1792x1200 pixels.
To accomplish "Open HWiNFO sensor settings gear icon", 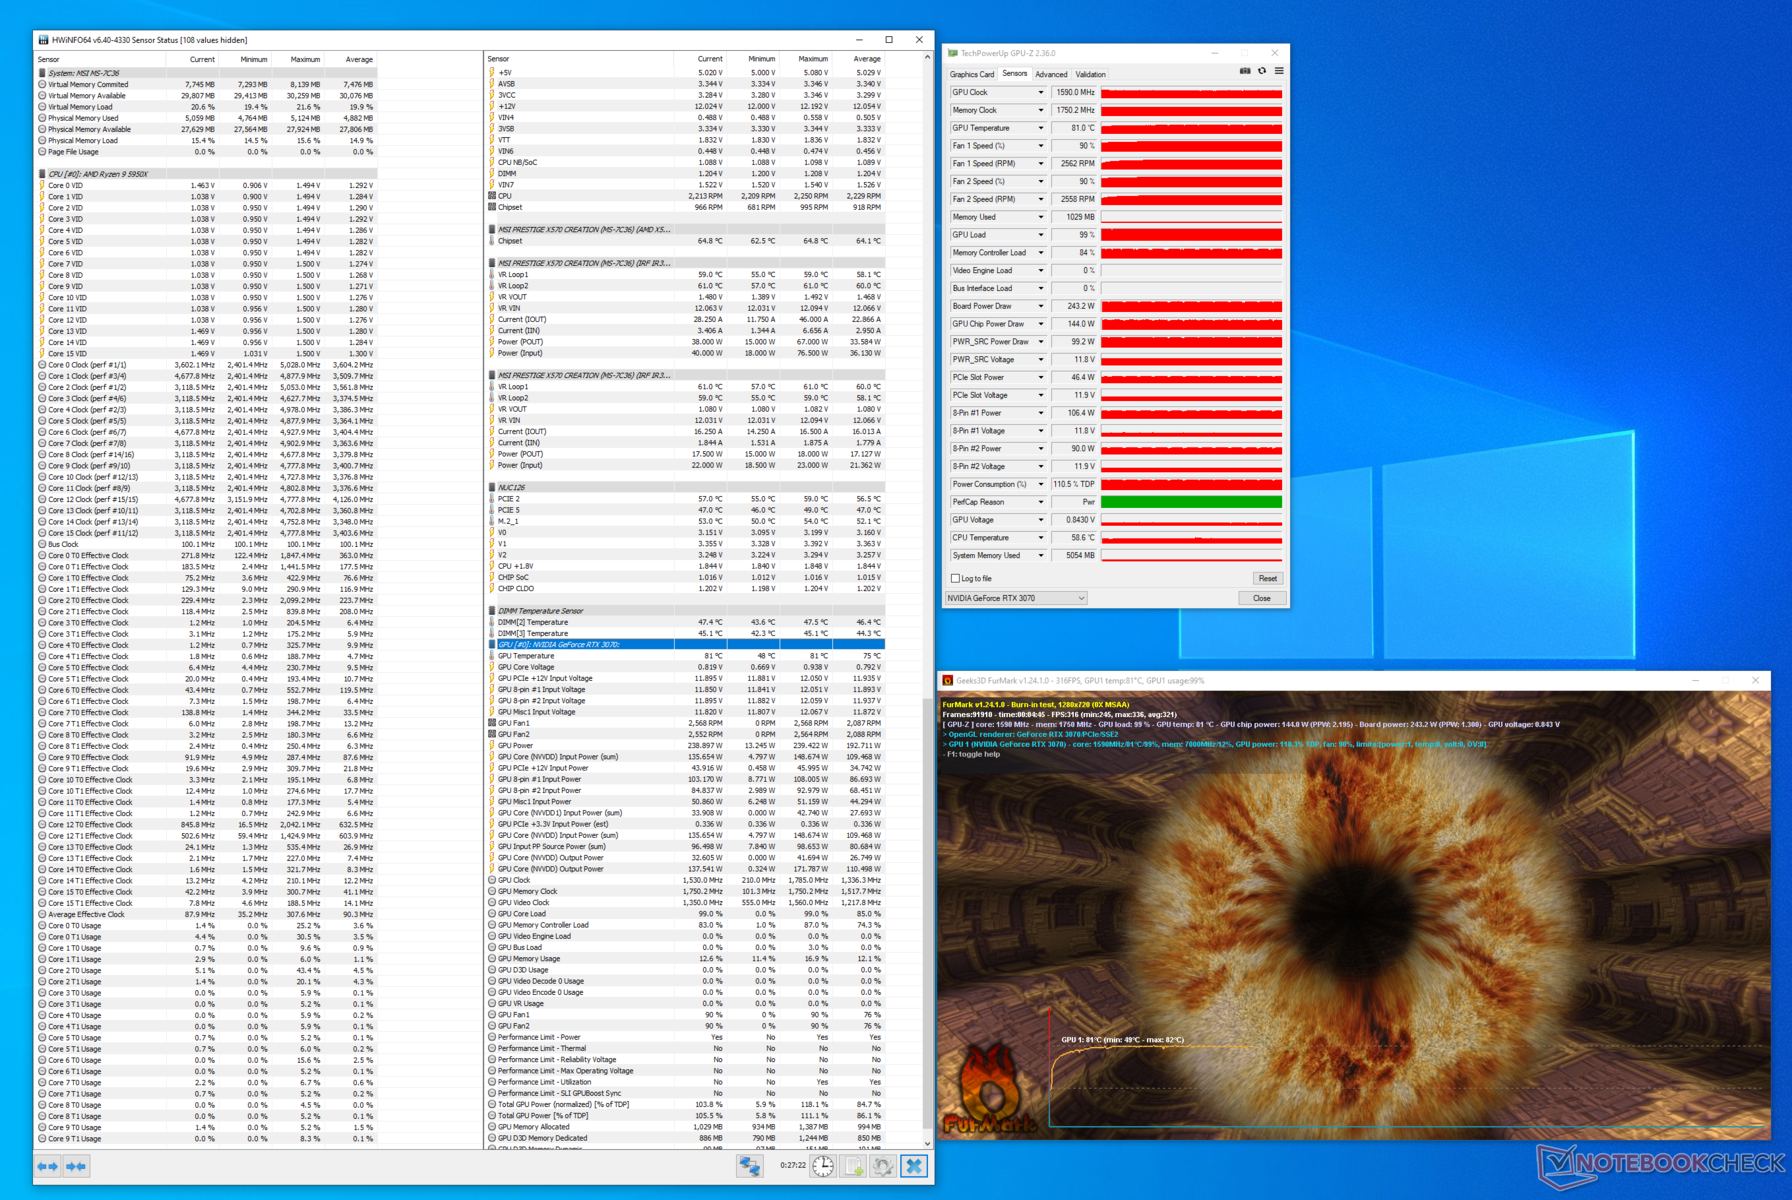I will 884,1166.
